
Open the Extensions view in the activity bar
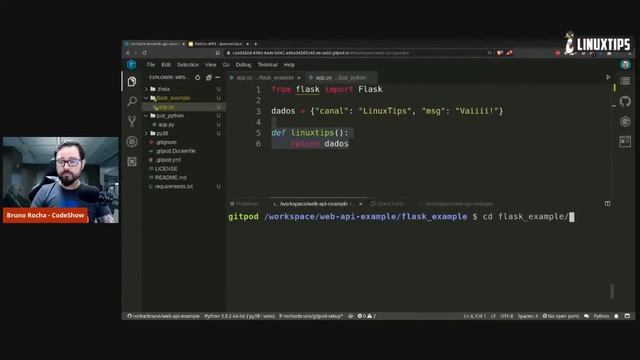pos(132,162)
